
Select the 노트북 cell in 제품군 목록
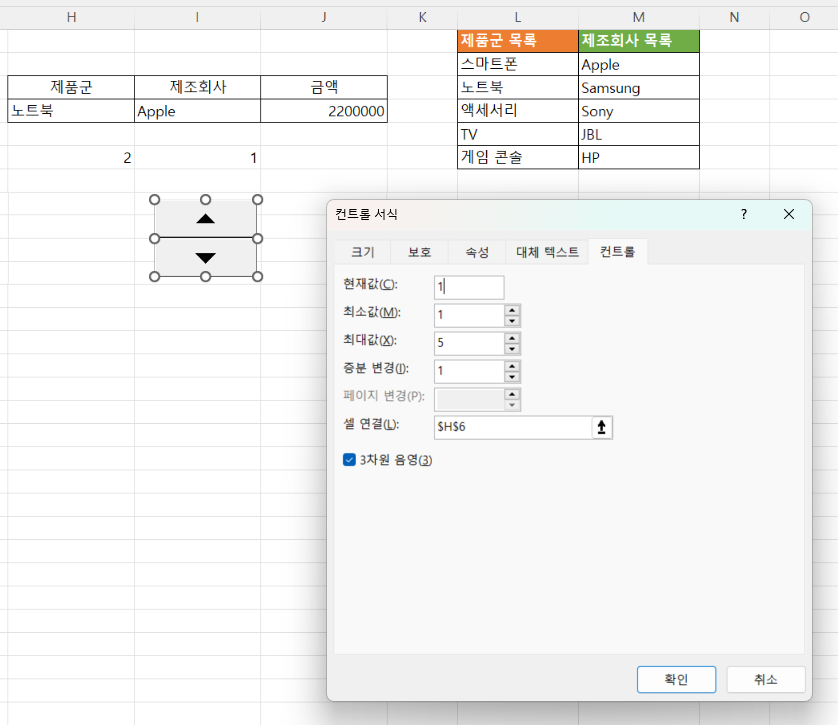point(518,88)
